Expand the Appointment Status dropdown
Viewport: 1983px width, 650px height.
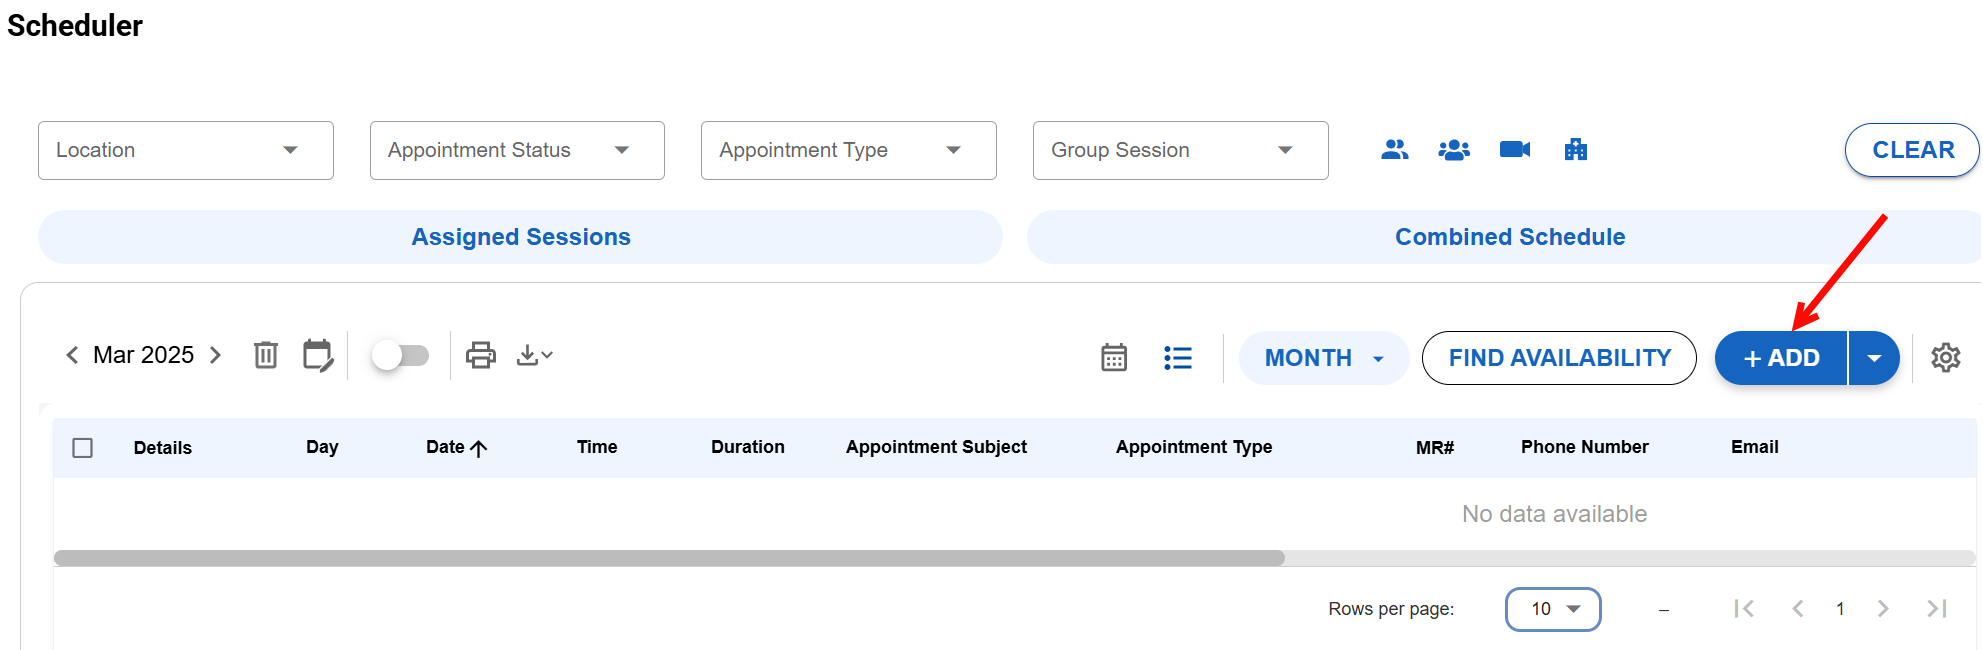517,150
